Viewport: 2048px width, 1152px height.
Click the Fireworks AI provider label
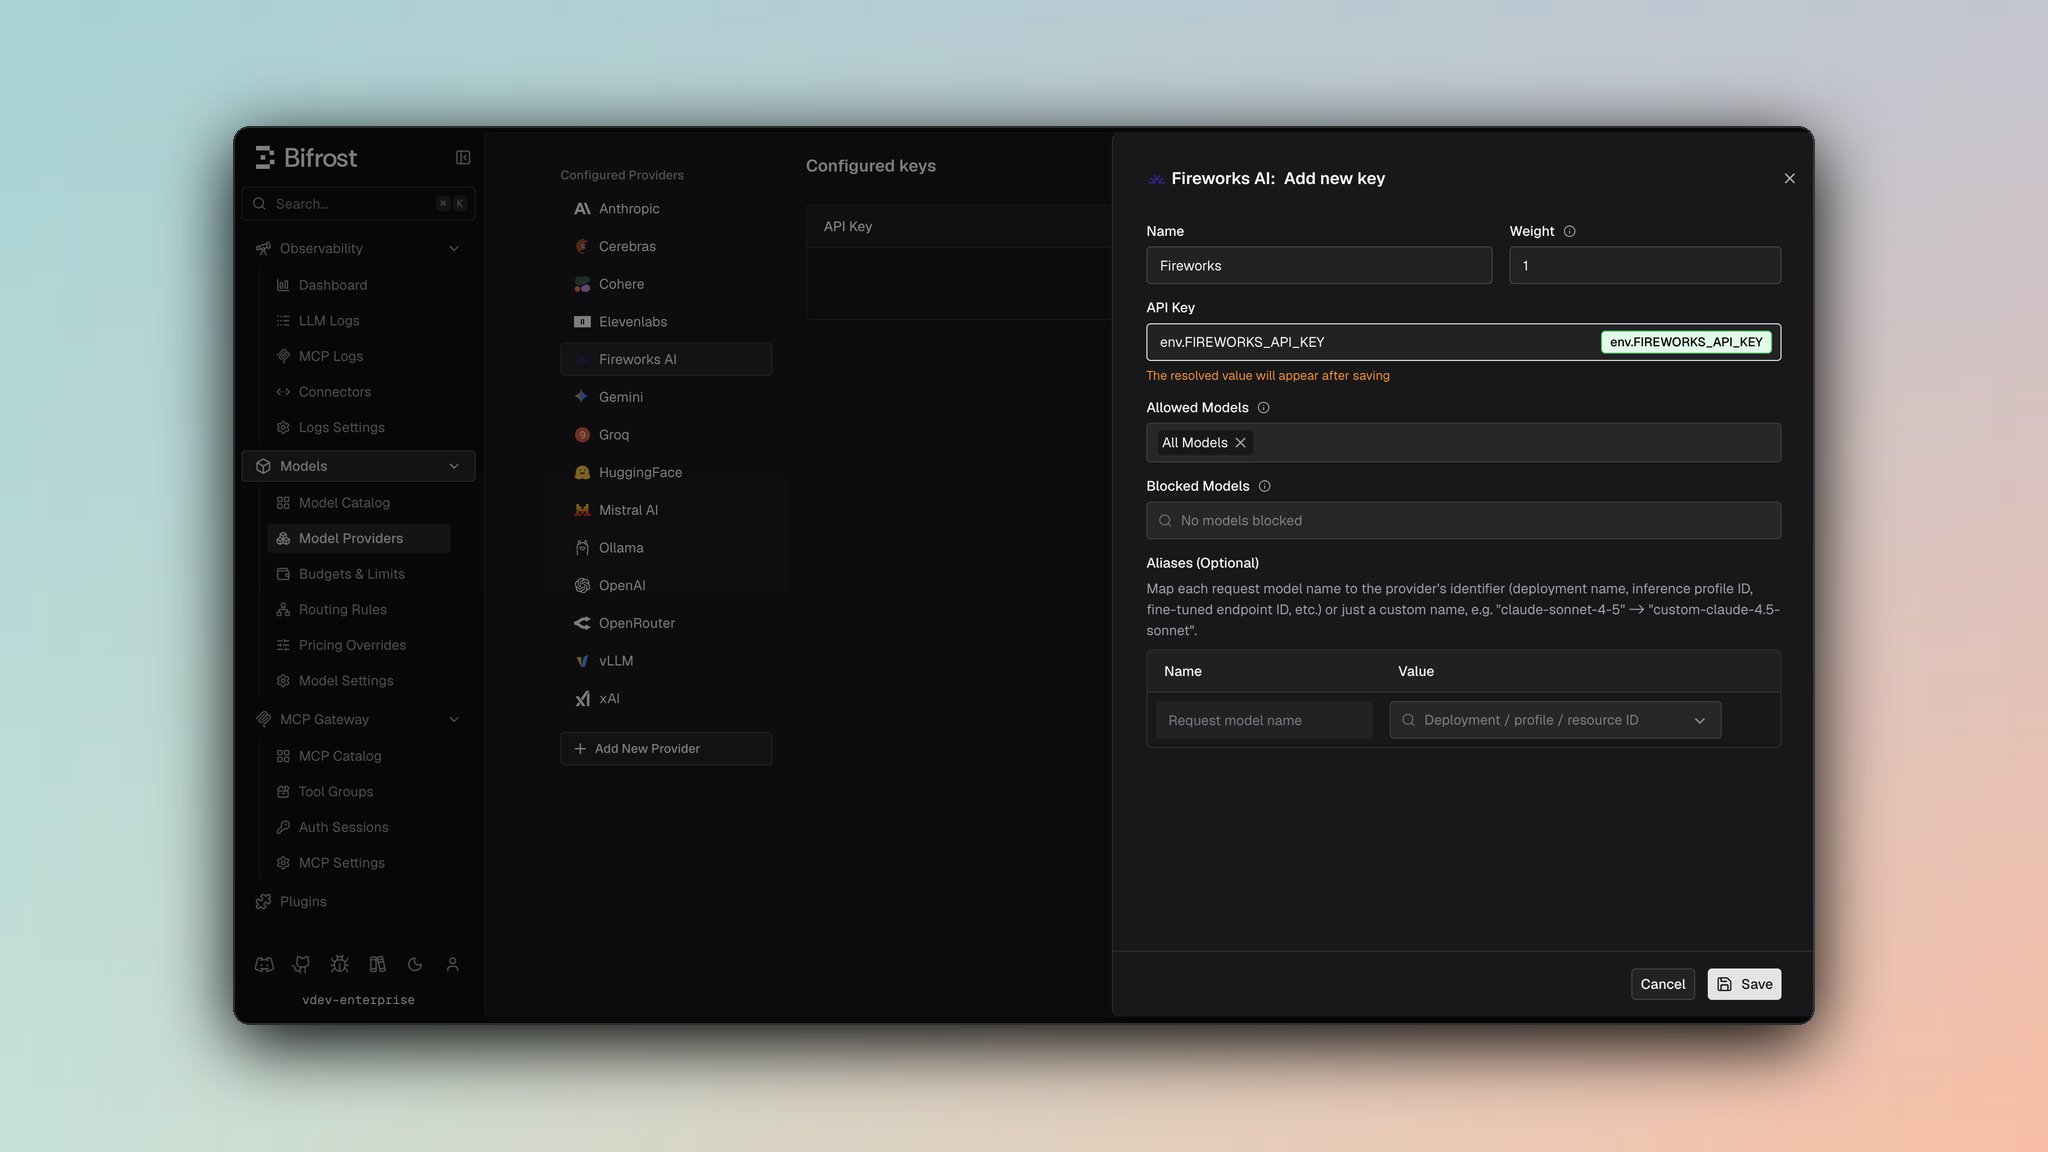[x=637, y=360]
